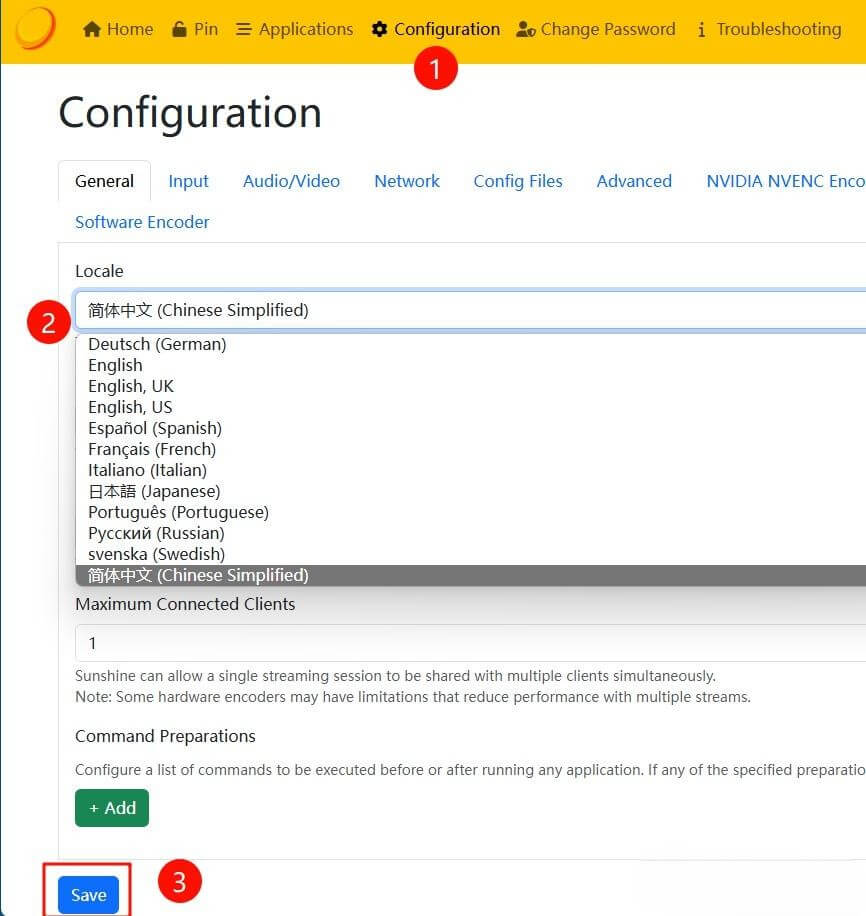Open the Advanced settings tab
Screen dimensions: 866x916
pyautogui.click(x=634, y=181)
